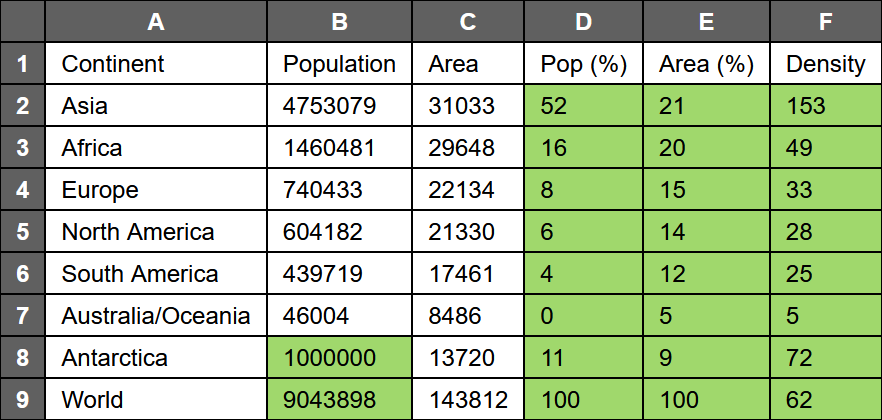Select the Density header cell
This screenshot has width=882, height=420.
[825, 64]
